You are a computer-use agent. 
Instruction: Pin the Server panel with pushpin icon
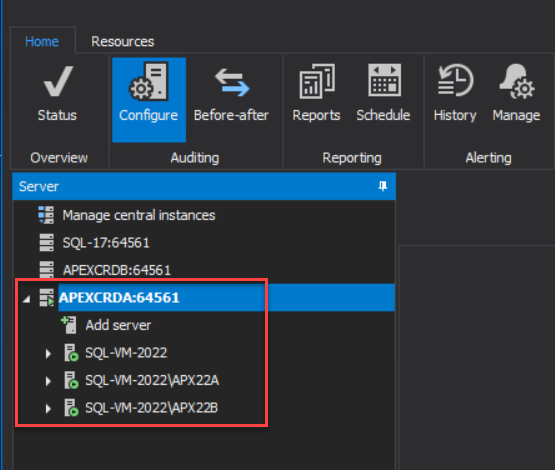point(383,186)
